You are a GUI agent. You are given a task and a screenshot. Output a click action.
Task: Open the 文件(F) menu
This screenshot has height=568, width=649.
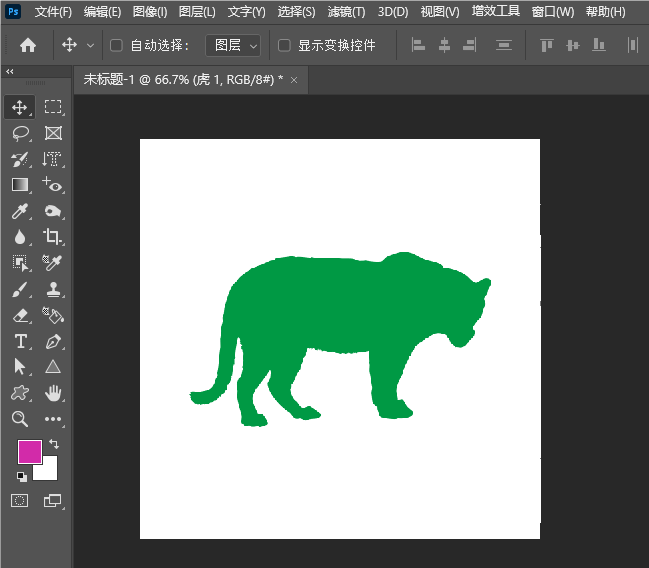pos(53,12)
